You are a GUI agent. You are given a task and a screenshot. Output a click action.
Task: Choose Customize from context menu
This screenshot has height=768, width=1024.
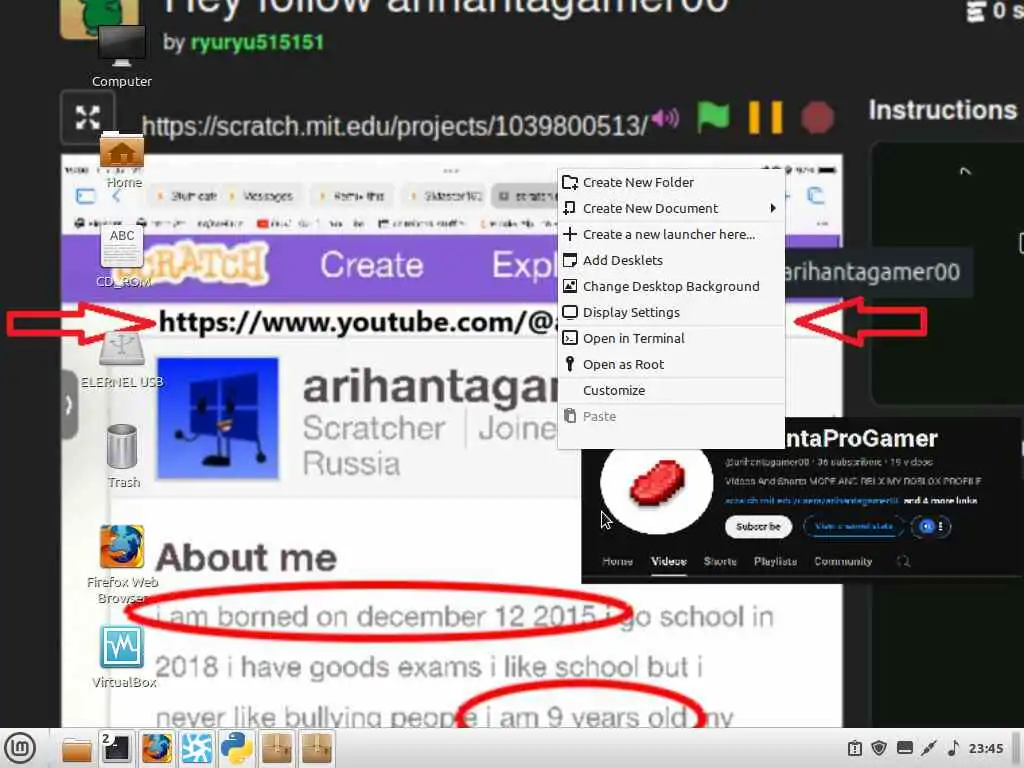[x=671, y=391]
